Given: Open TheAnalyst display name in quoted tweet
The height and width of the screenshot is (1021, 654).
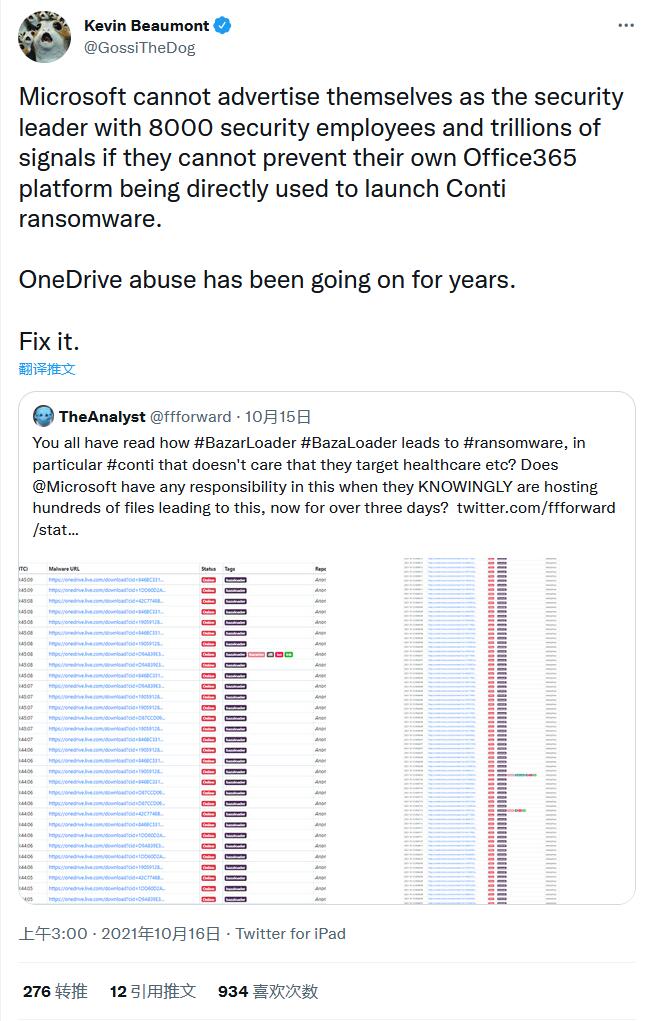Looking at the screenshot, I should pyautogui.click(x=102, y=416).
